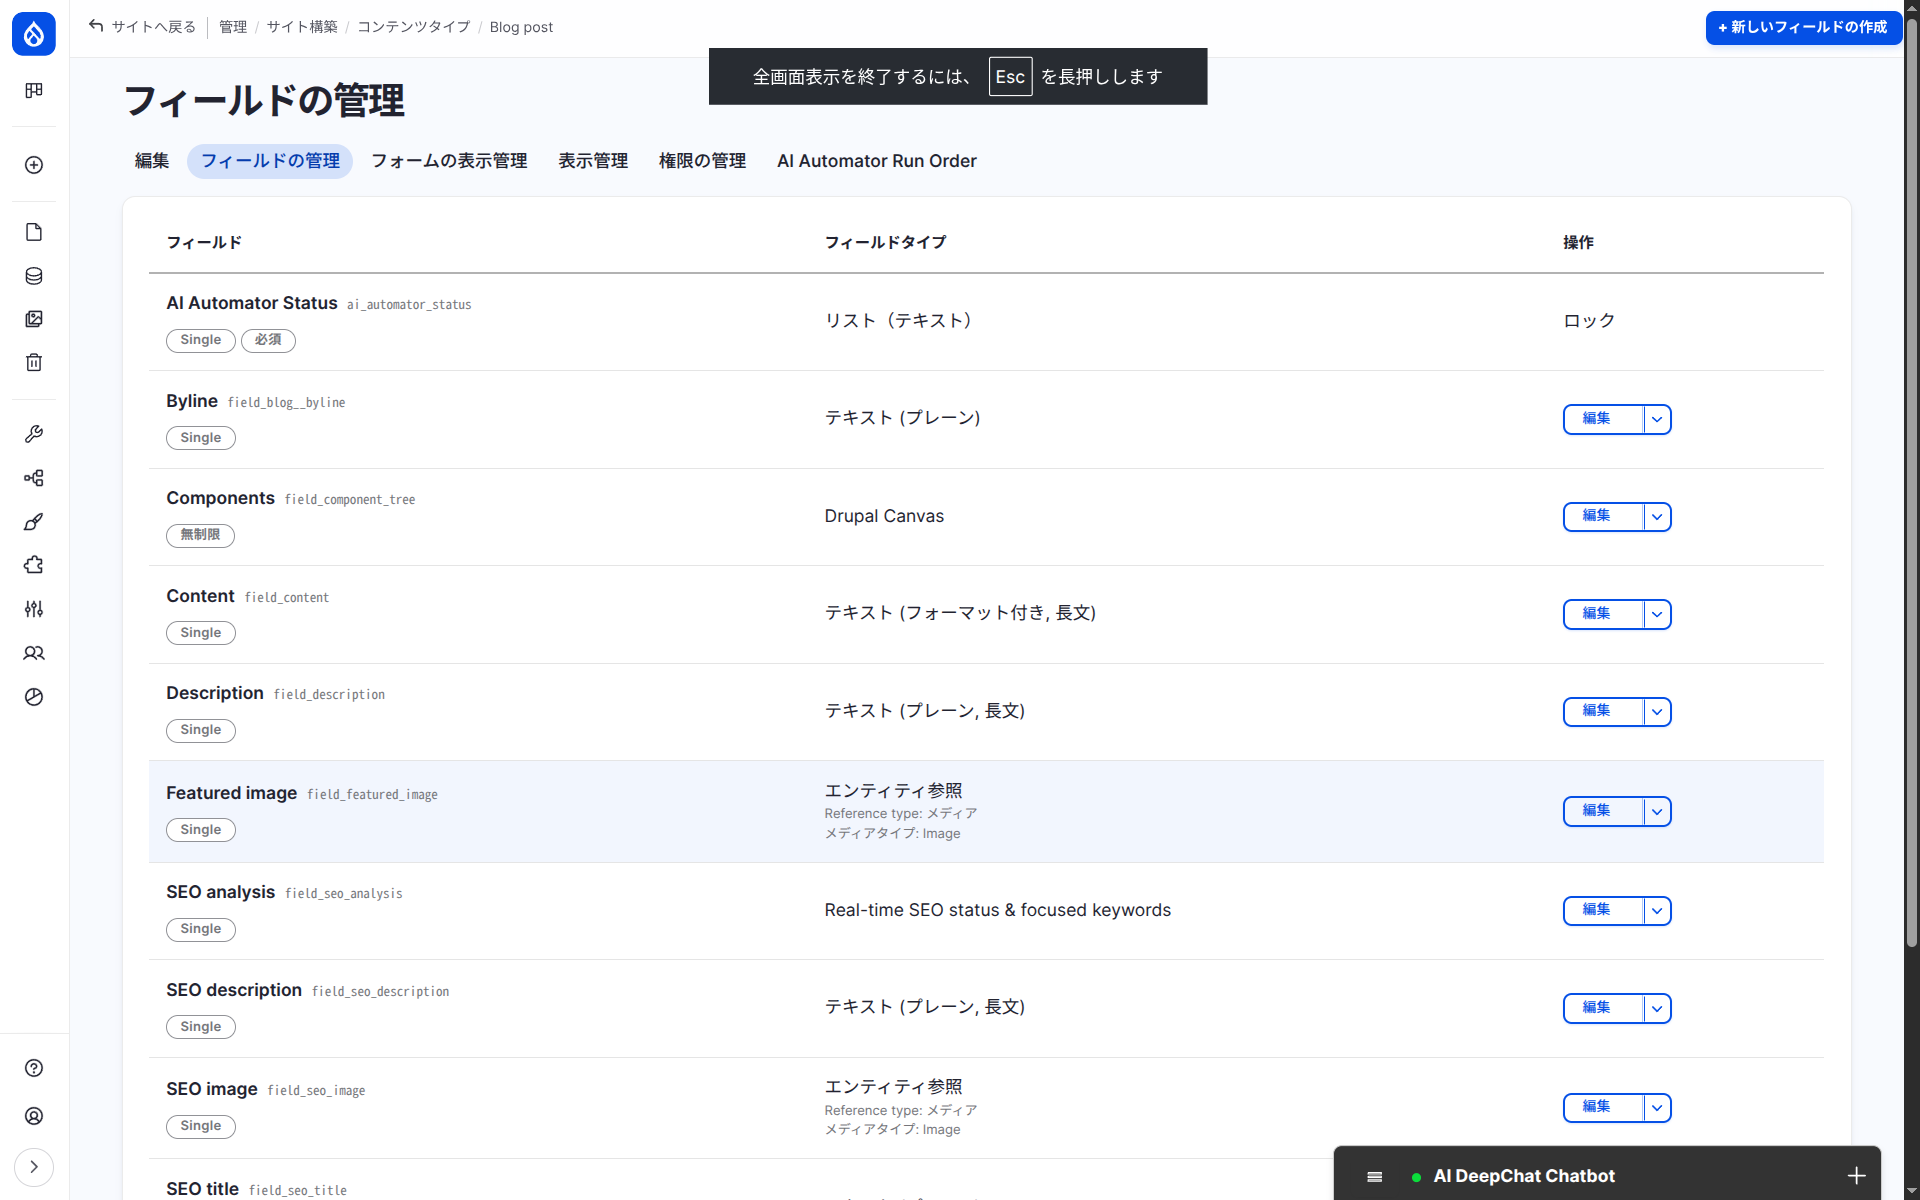Click the paintbrush appearance icon

(x=34, y=522)
